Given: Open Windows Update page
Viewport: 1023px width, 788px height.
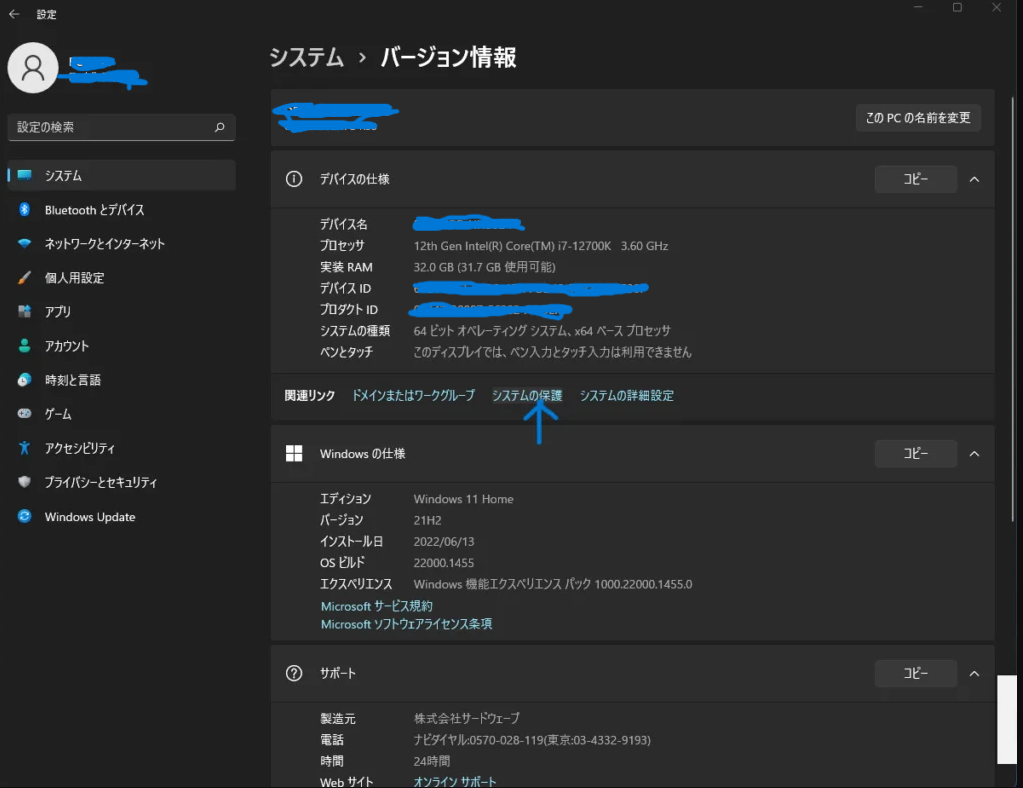Looking at the screenshot, I should (121, 517).
